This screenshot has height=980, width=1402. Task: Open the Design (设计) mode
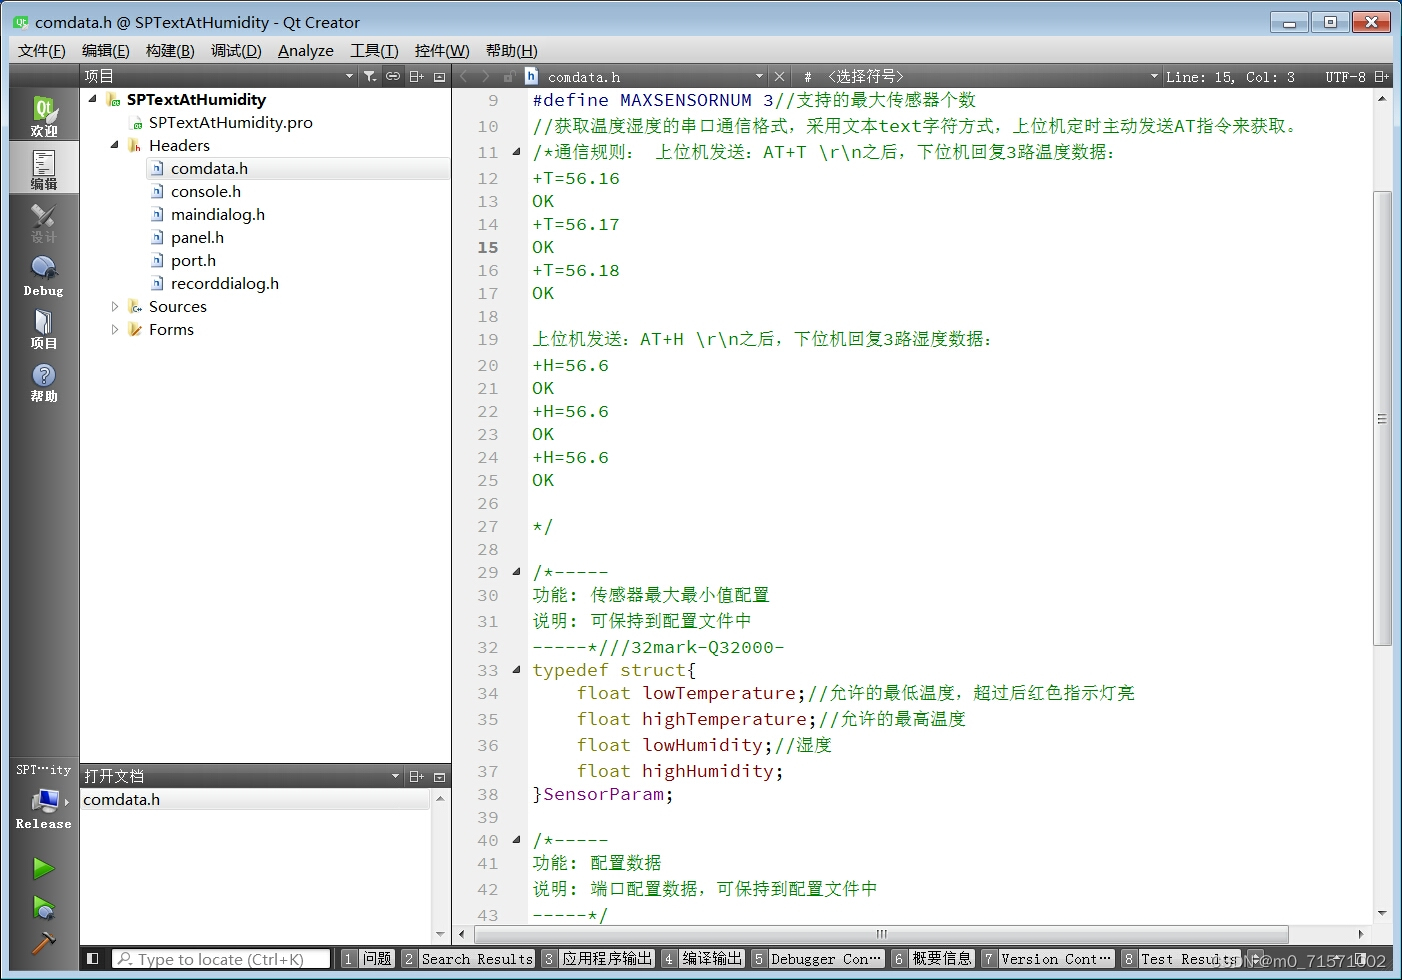[x=44, y=222]
